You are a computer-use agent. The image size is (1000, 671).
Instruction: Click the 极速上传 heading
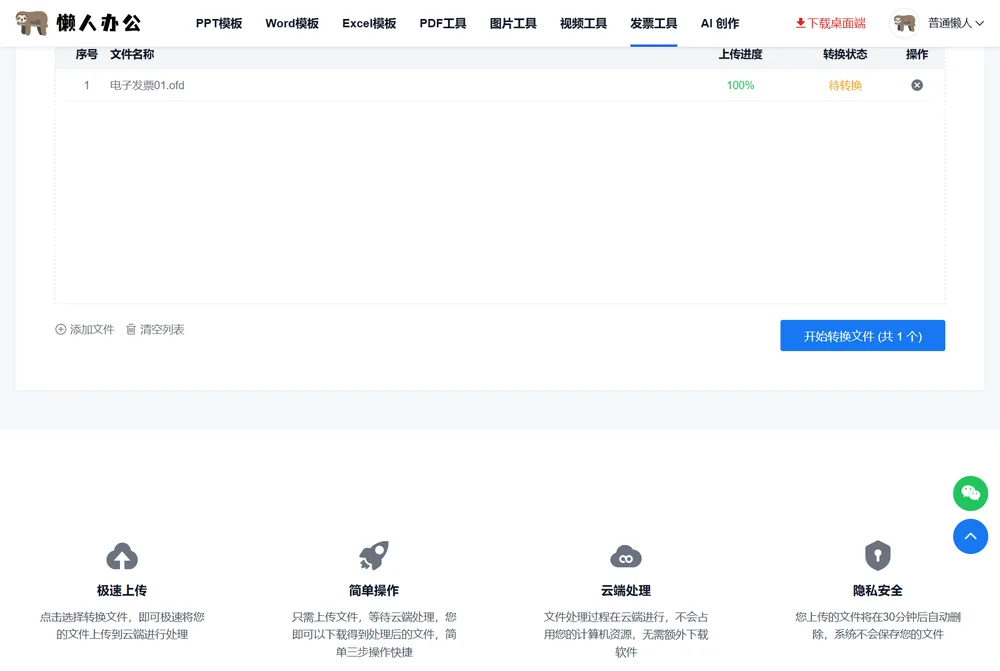122,591
